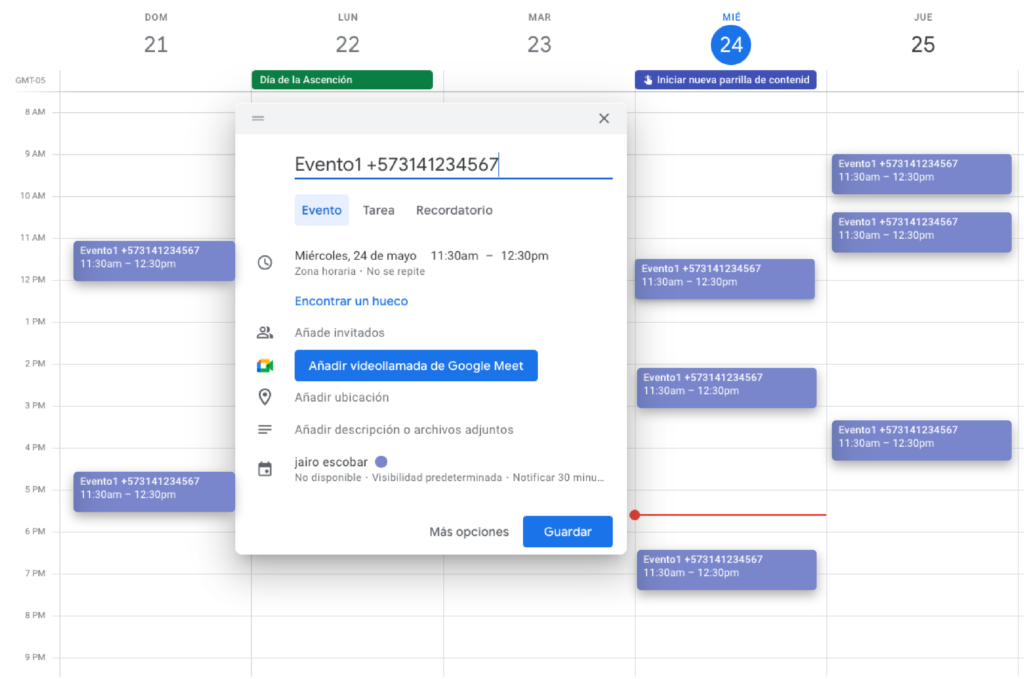Select the Evento tab
This screenshot has width=1024, height=679.
pos(321,210)
